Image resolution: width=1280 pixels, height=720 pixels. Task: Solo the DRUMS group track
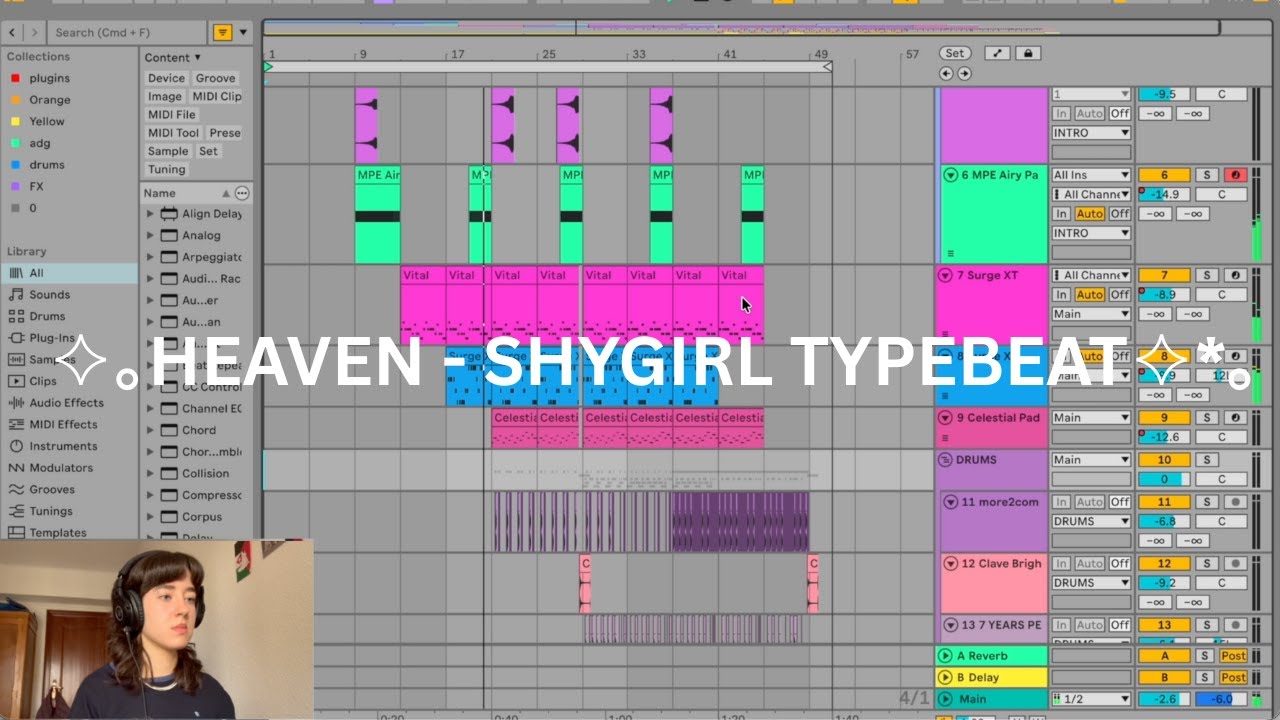click(1207, 460)
